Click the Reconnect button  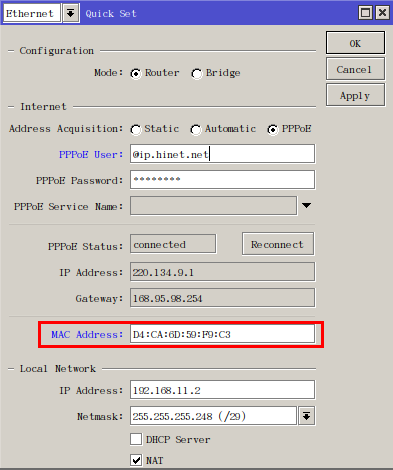point(278,244)
